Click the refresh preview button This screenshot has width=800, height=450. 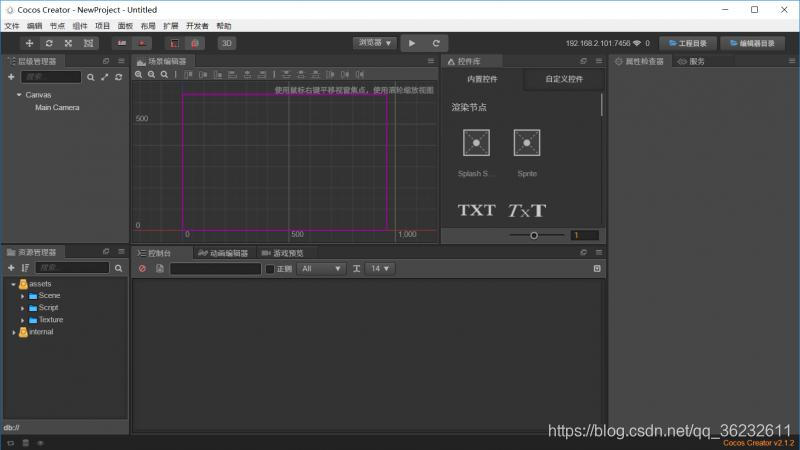pyautogui.click(x=436, y=43)
